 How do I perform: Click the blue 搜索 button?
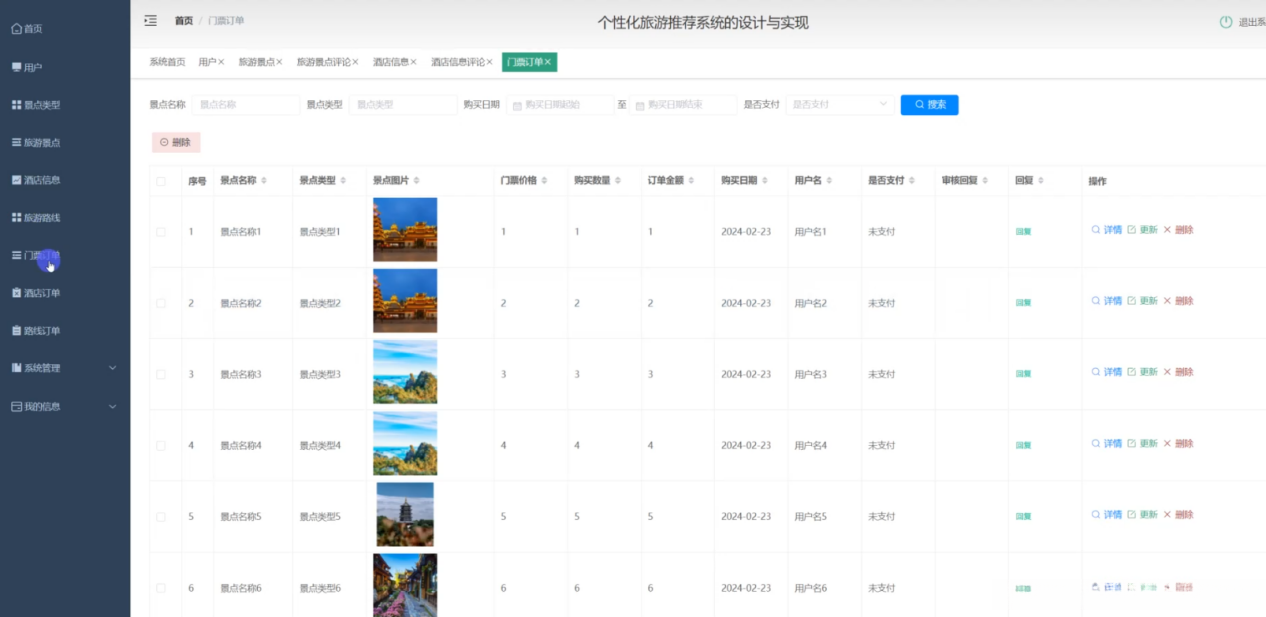929,105
